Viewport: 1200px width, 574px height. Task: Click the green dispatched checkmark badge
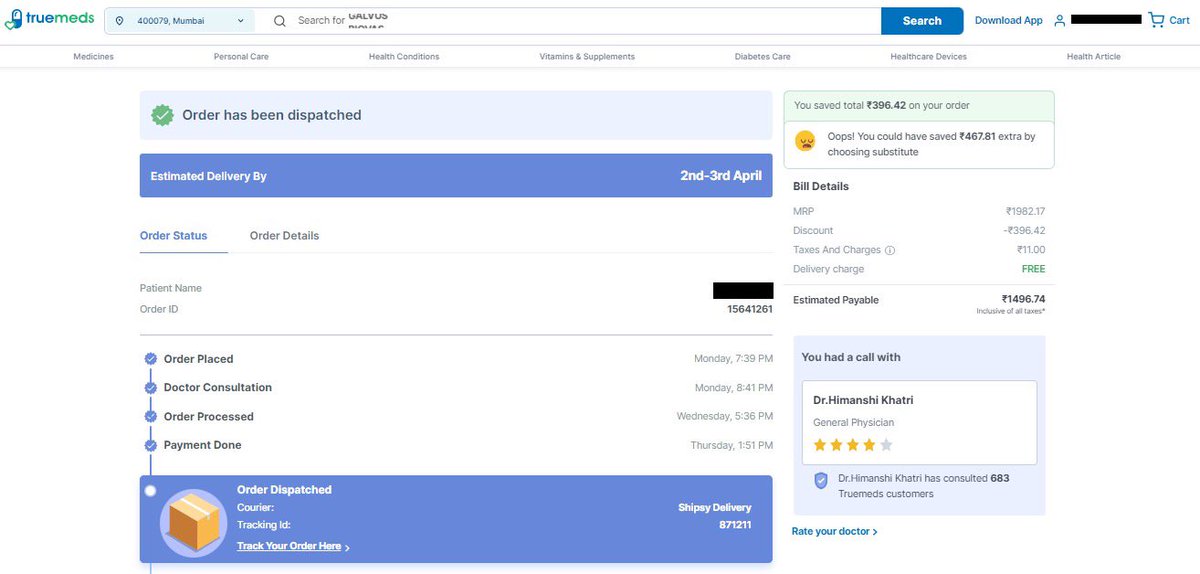click(162, 115)
